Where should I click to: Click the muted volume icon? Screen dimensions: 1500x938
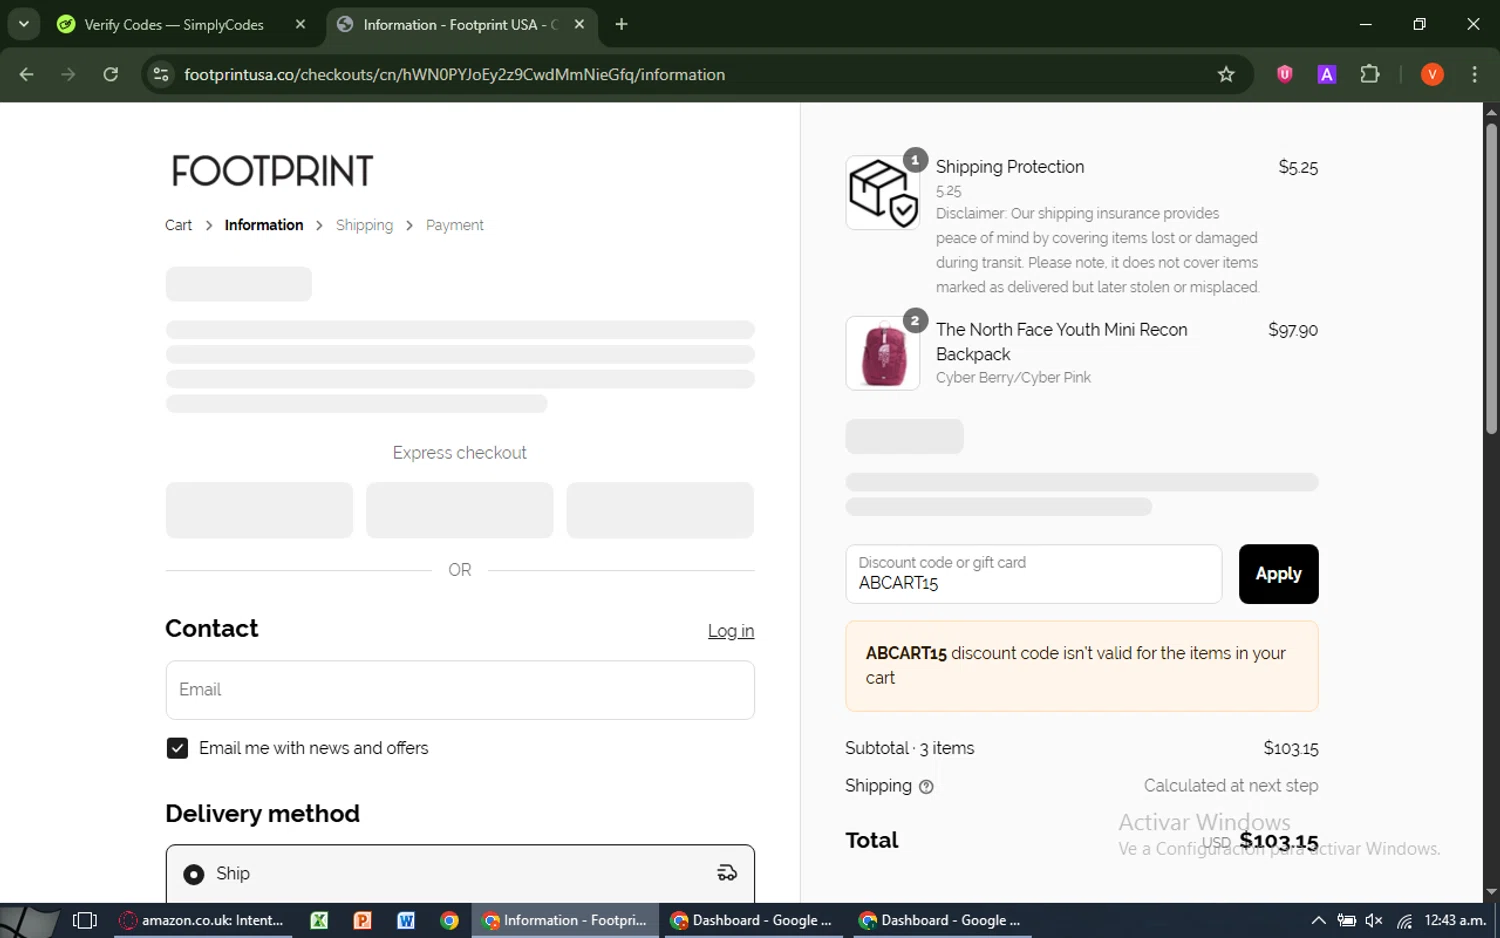pos(1374,921)
